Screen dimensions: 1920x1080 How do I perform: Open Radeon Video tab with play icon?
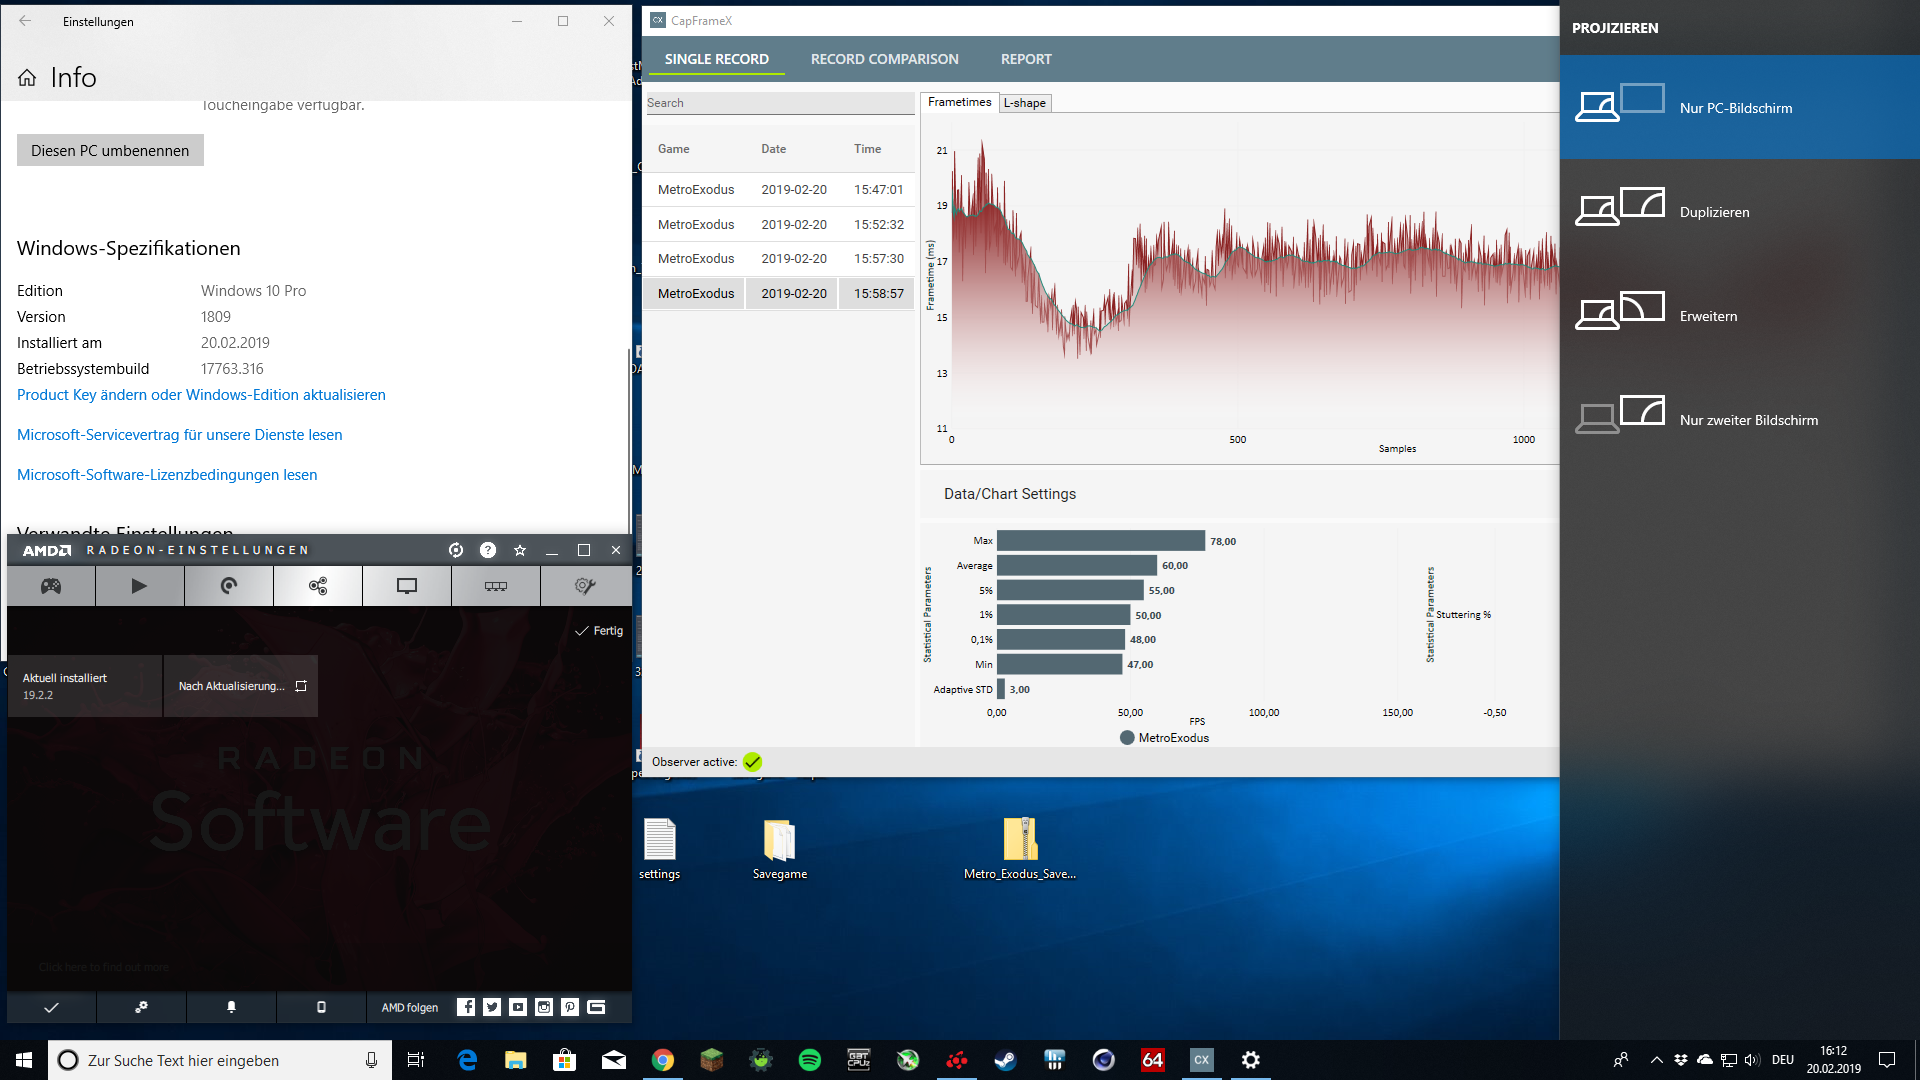coord(139,586)
